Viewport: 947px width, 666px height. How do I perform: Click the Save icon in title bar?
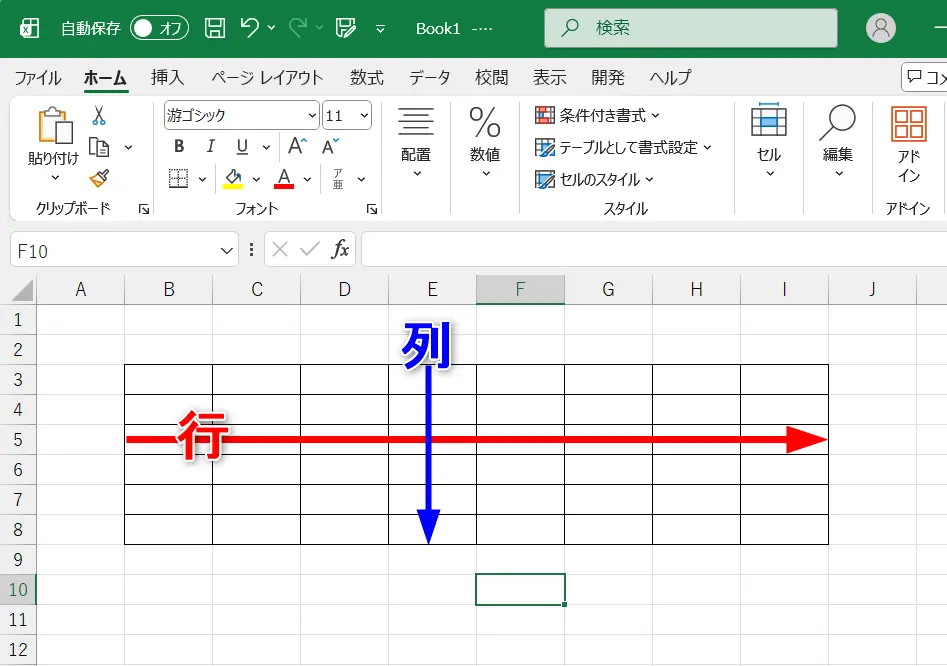click(x=214, y=28)
